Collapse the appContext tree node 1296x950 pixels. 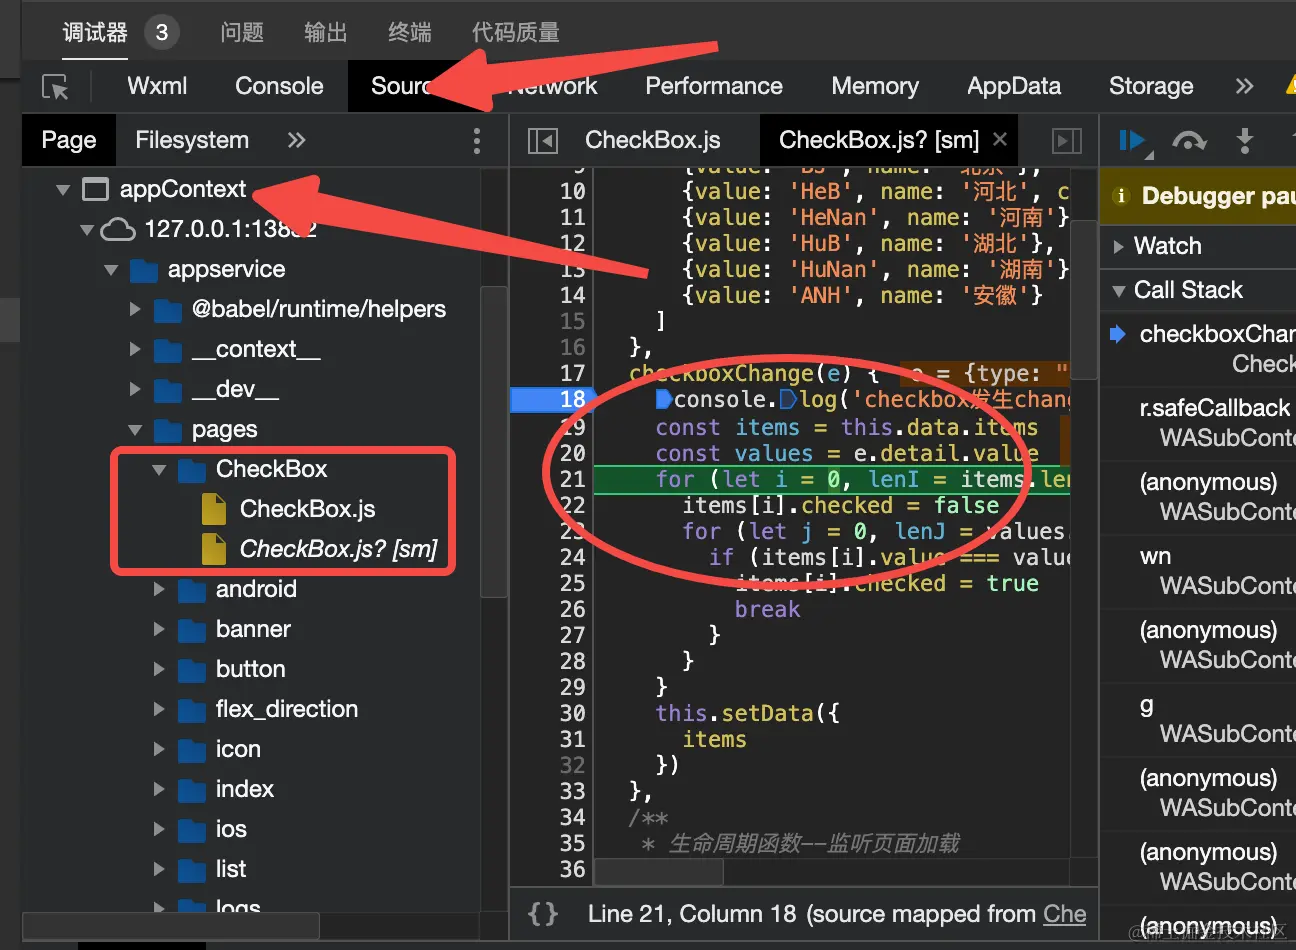click(63, 189)
